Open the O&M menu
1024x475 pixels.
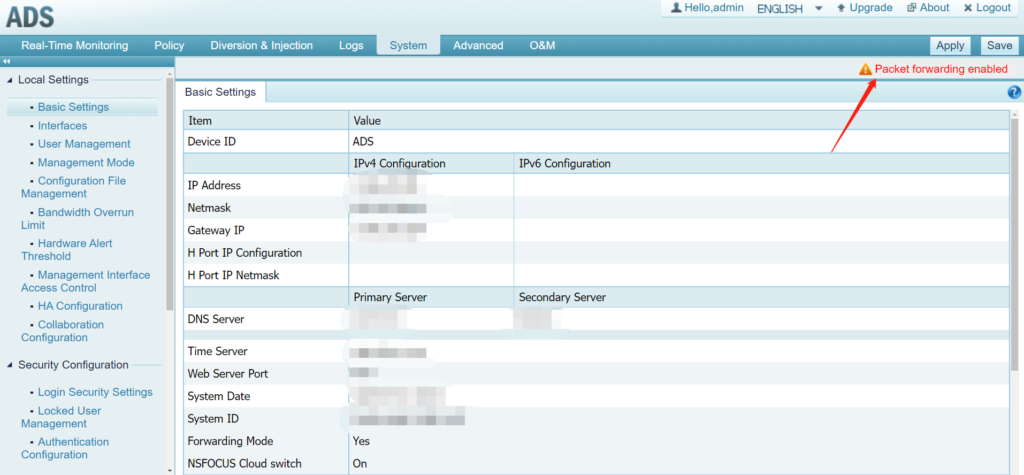(542, 46)
